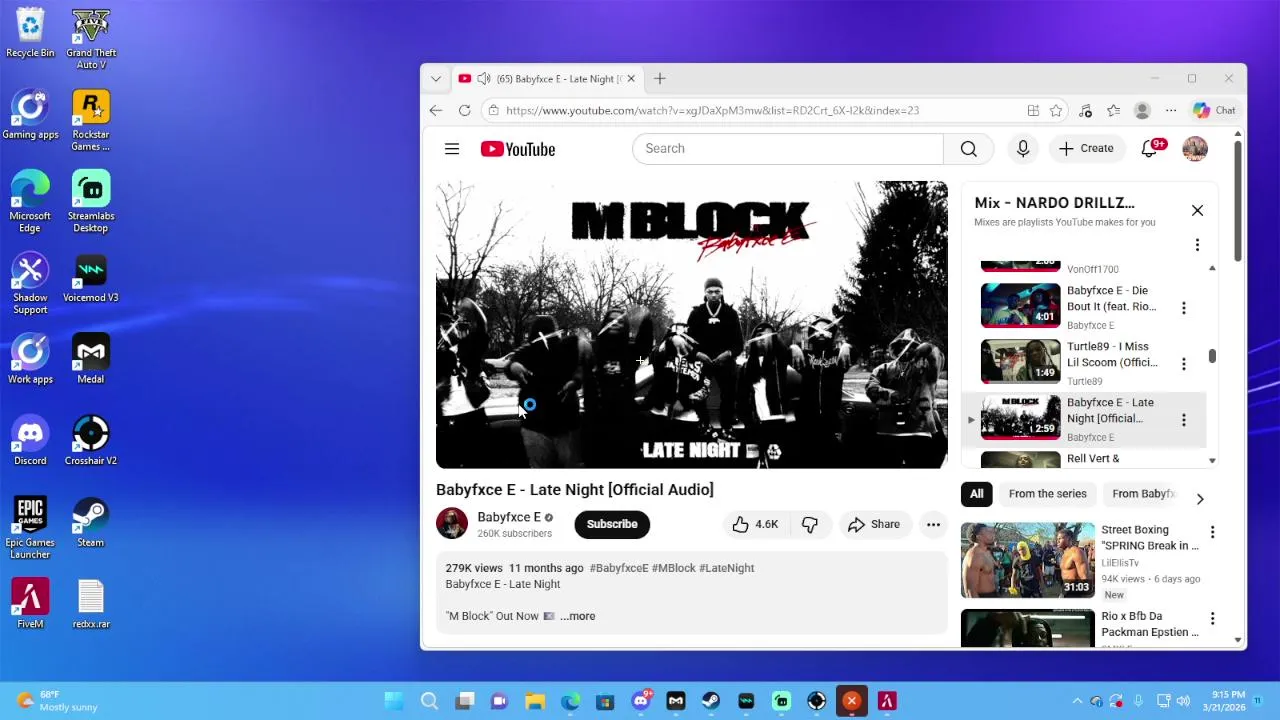Image resolution: width=1280 pixels, height=720 pixels.
Task: Go to the YouTube home logo
Action: click(517, 149)
